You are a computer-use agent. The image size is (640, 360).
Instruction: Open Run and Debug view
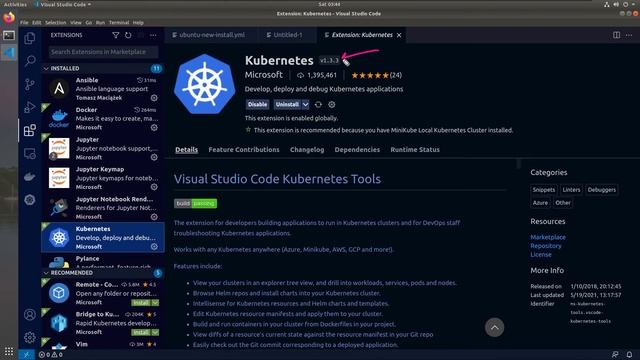[x=29, y=107]
